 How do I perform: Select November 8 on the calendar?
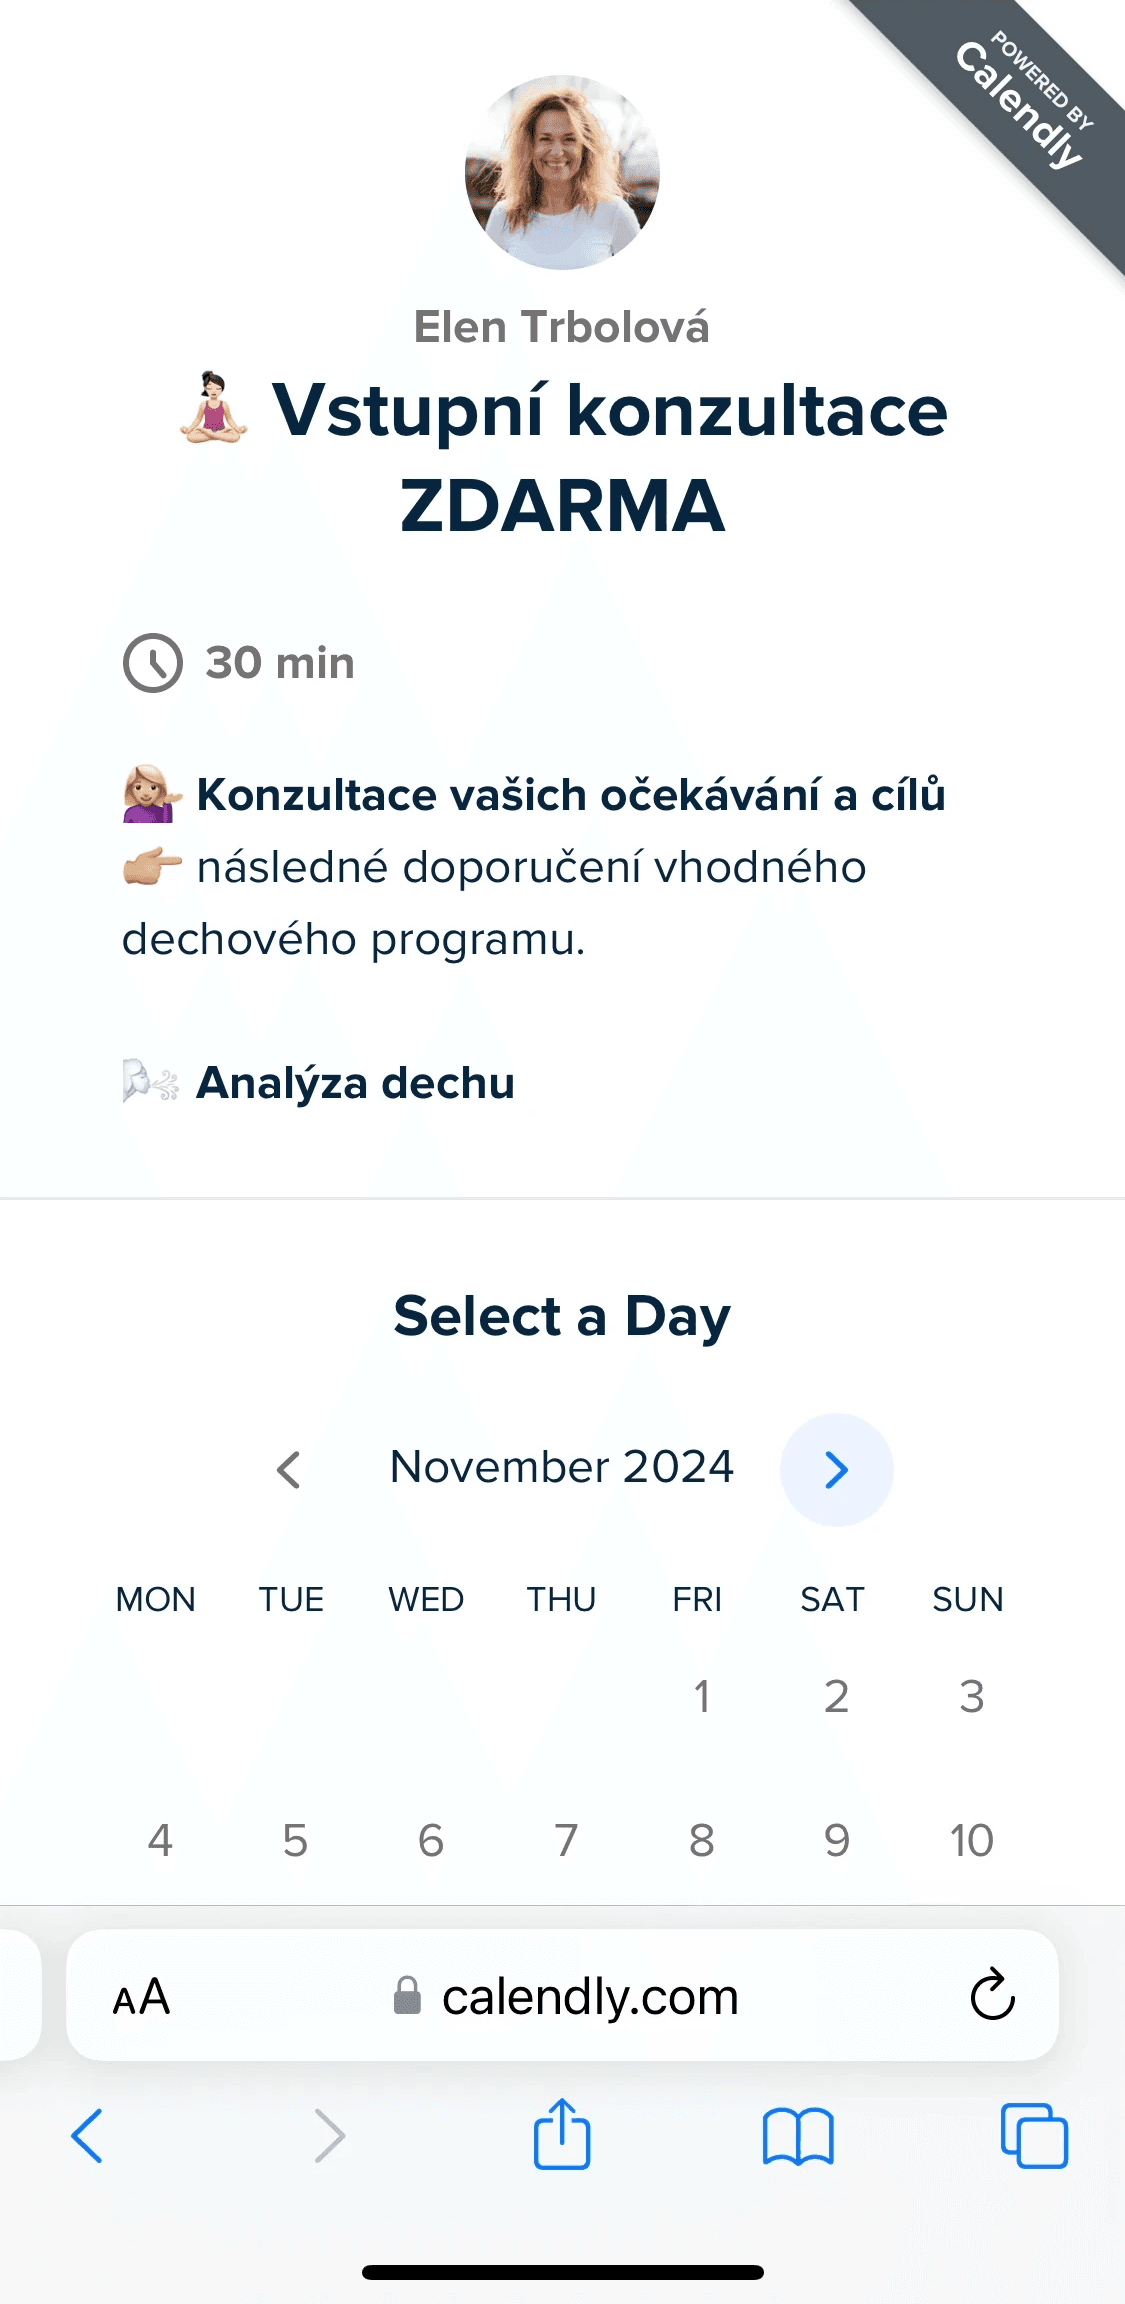[701, 1840]
